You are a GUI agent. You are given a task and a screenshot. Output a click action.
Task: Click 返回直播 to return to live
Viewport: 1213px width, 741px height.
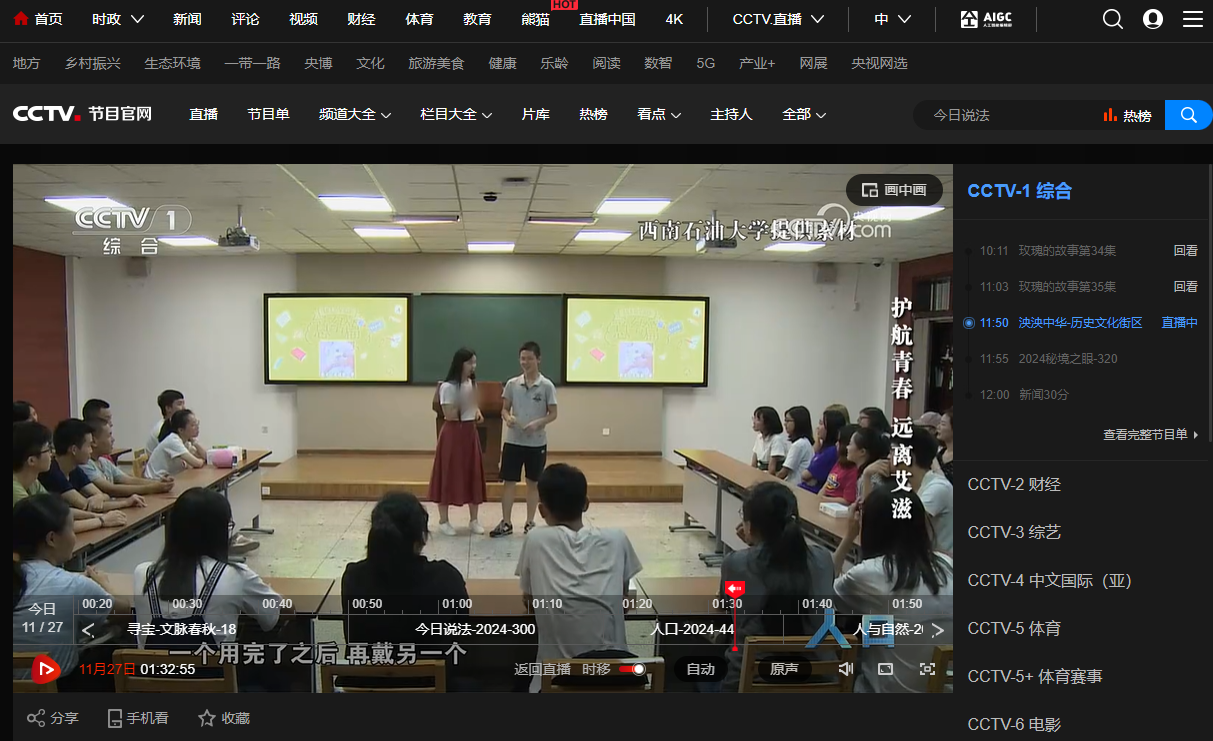[x=542, y=669]
